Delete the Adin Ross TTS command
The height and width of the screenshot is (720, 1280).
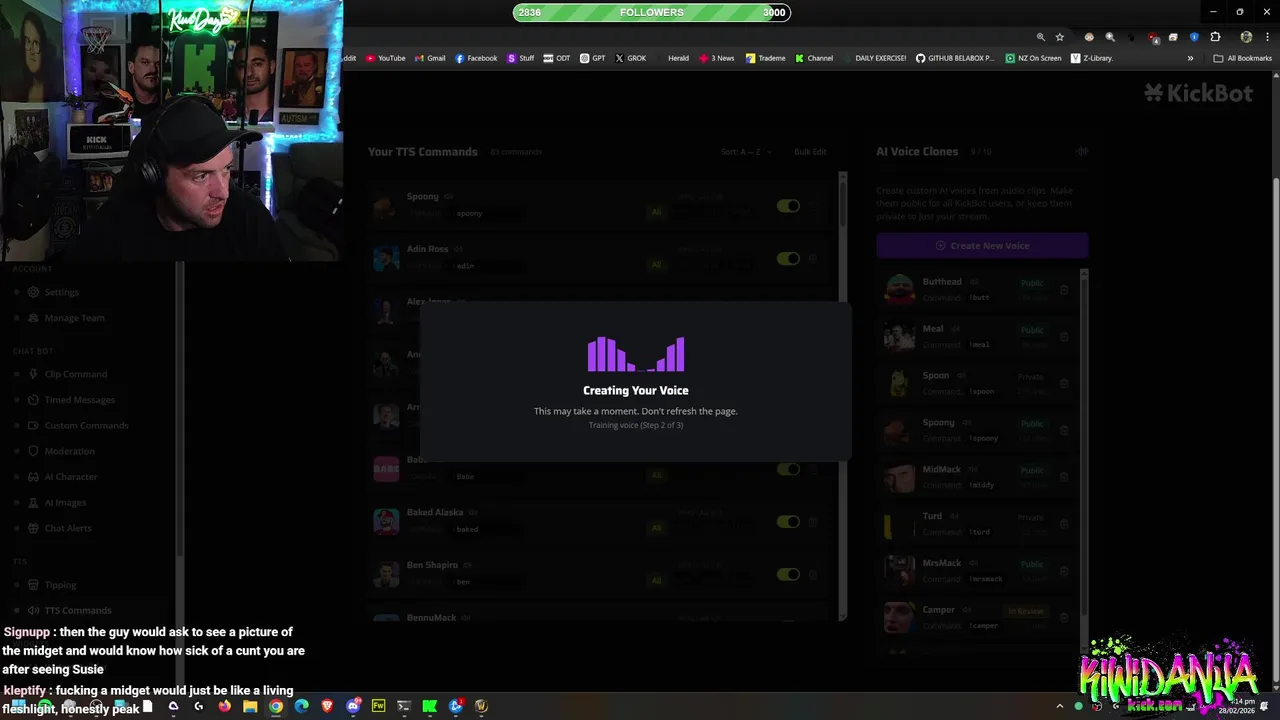pyautogui.click(x=812, y=258)
